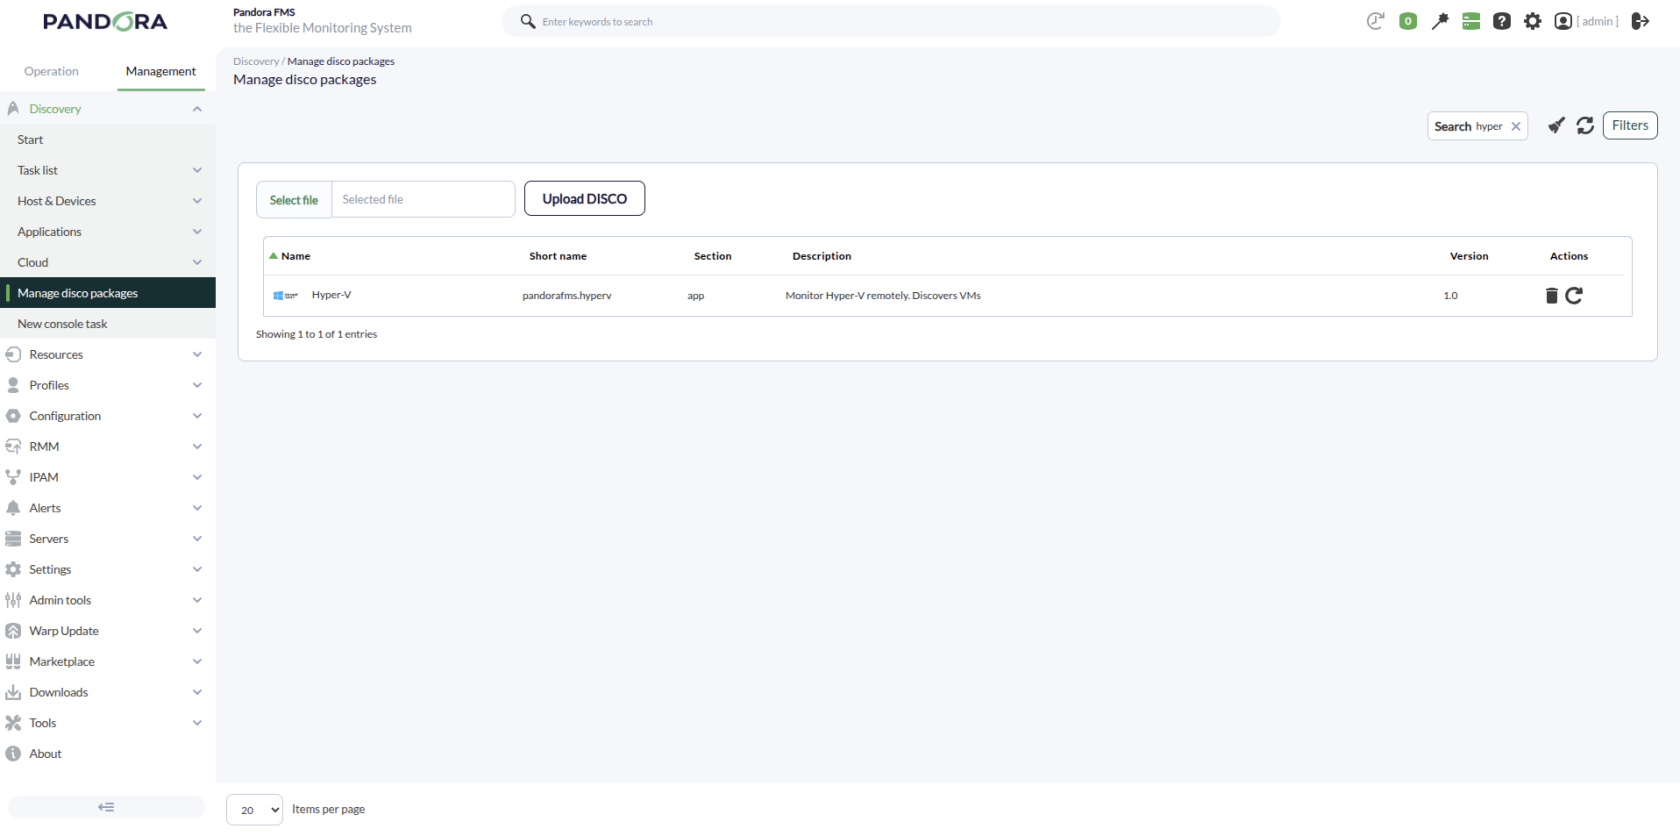Click the Profiles person icon
Viewport: 1680px width, 836px height.
point(13,385)
